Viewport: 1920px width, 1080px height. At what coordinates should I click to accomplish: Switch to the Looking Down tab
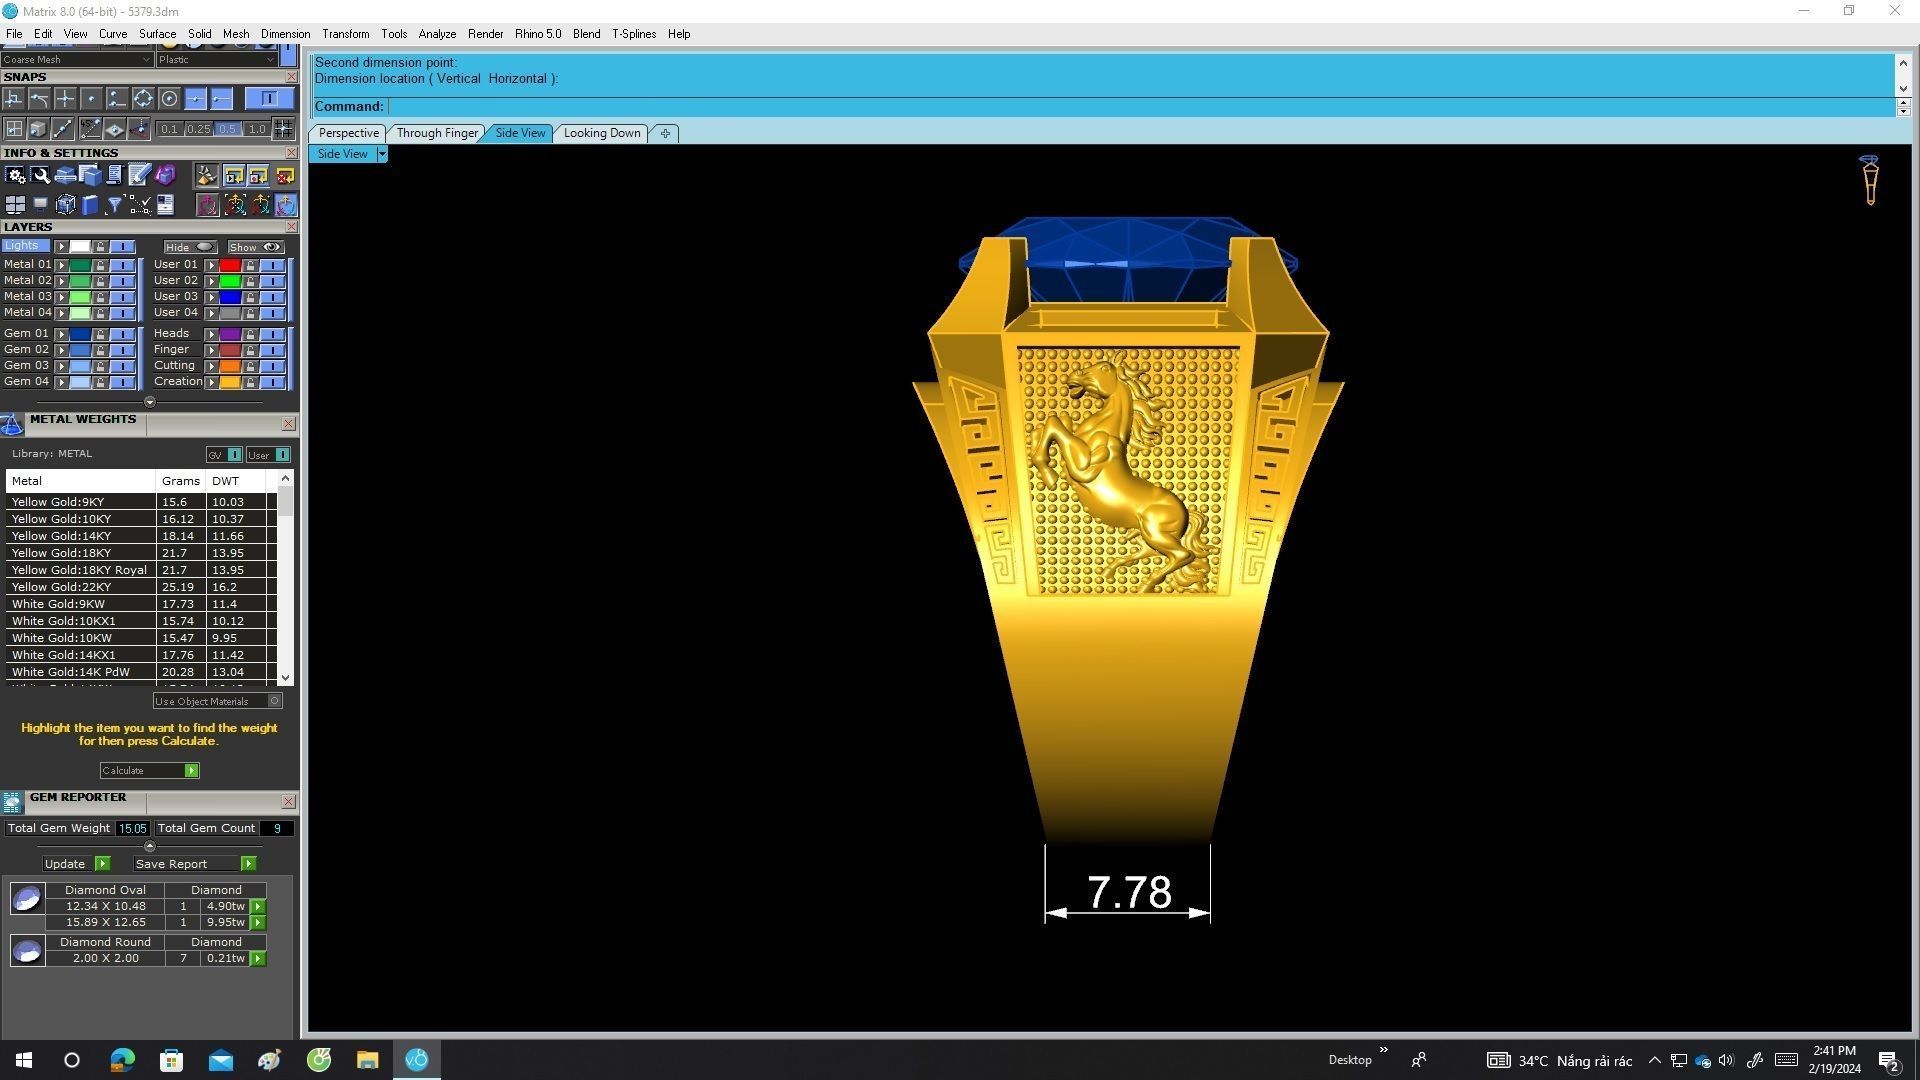[602, 133]
